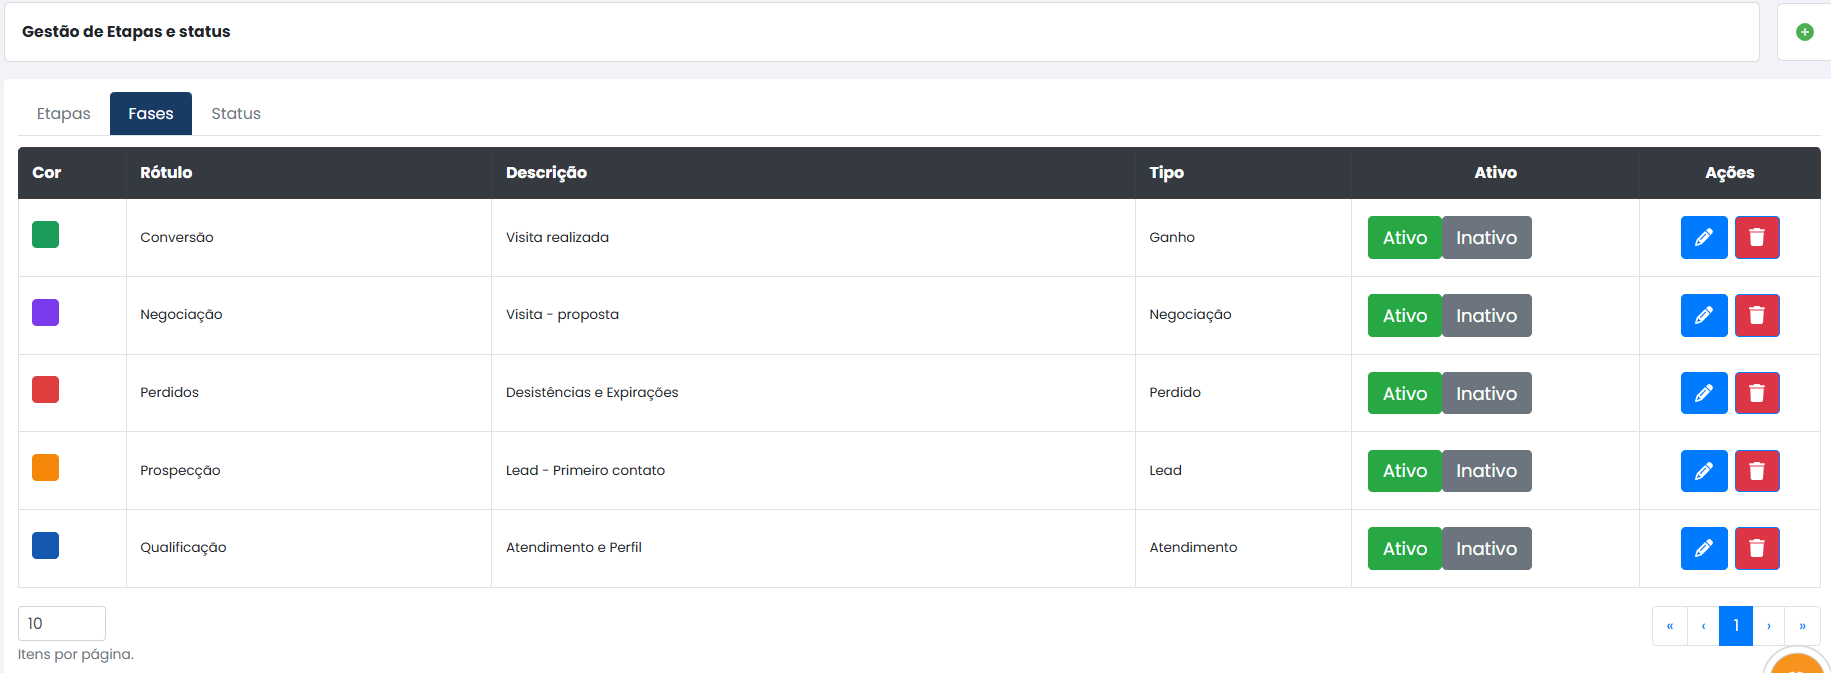Edit the Conversão phase with pencil icon

click(x=1704, y=238)
